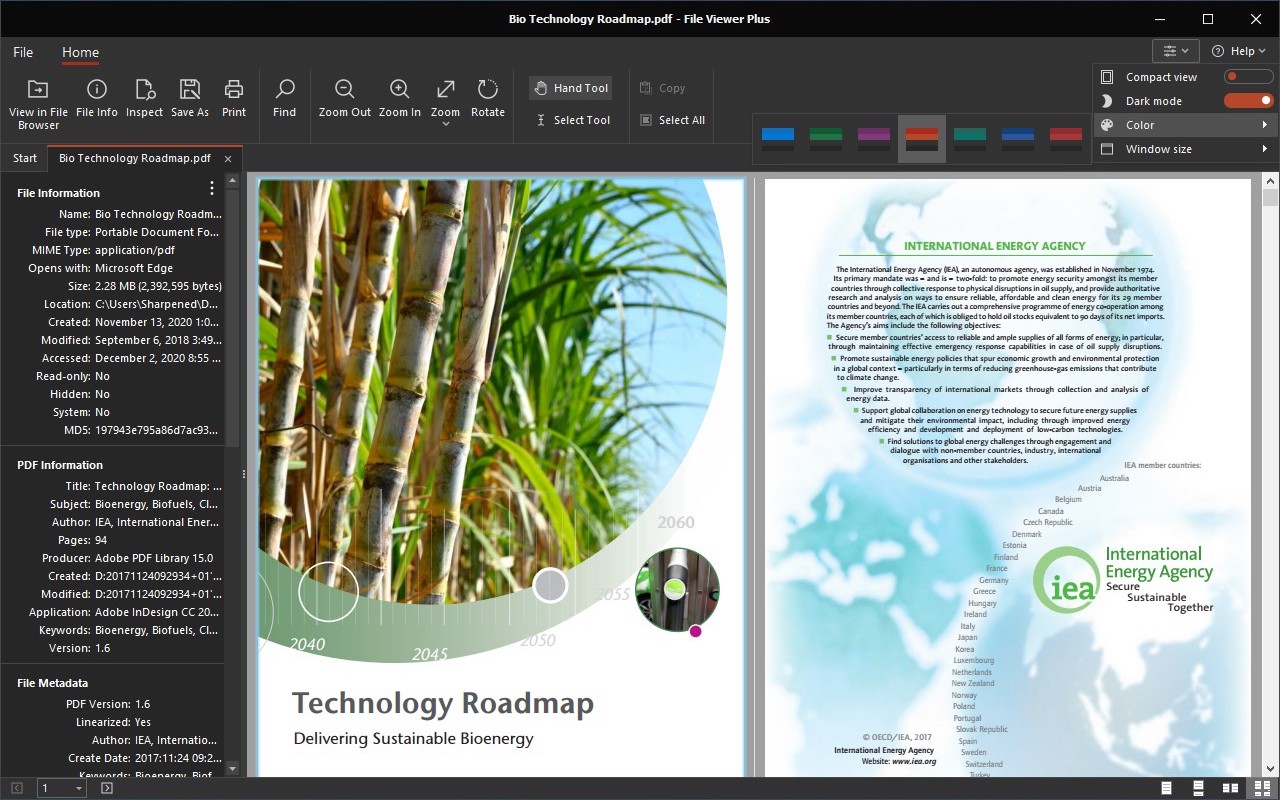Switch to two-page continuous view
The width and height of the screenshot is (1280, 800).
point(1262,789)
